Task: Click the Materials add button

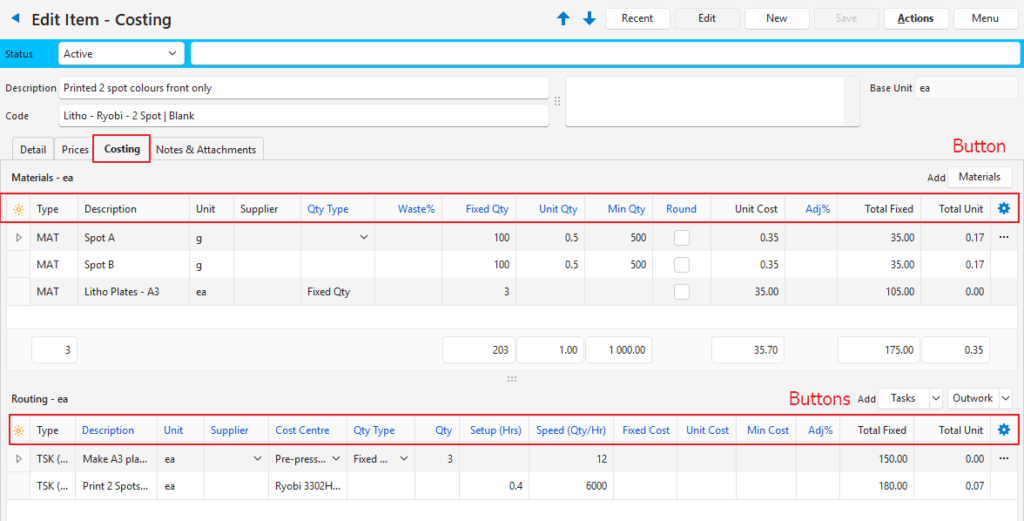Action: [x=980, y=177]
